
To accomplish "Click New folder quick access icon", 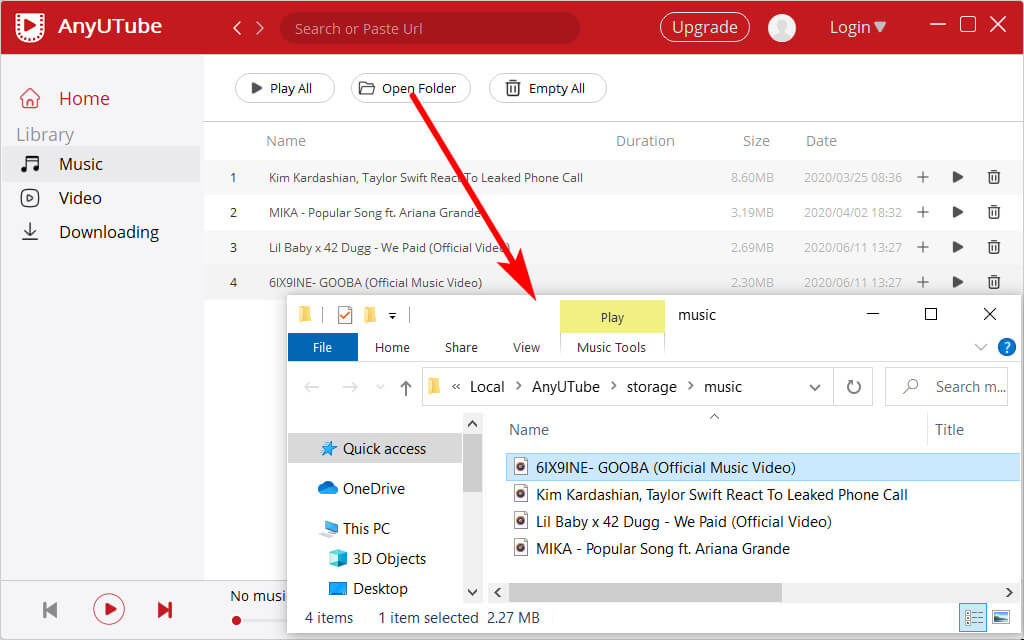I will tap(370, 315).
